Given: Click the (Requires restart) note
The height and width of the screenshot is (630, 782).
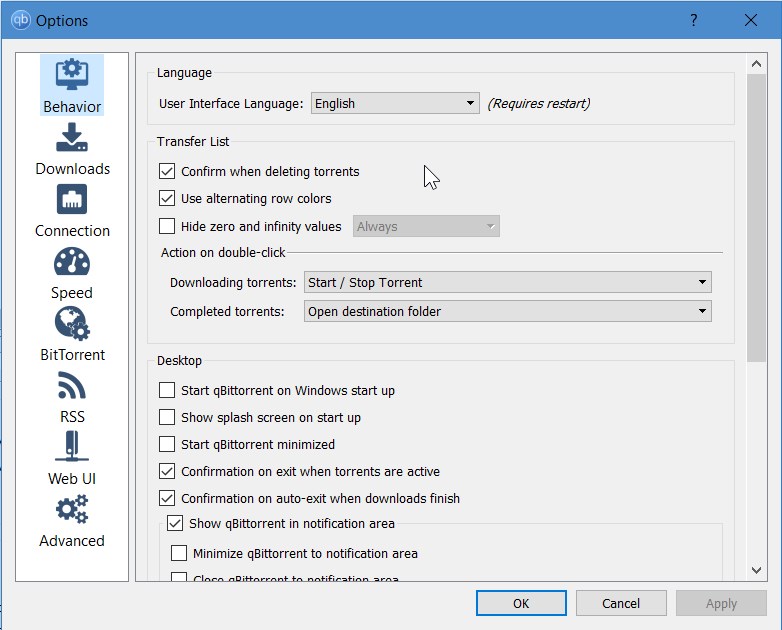Looking at the screenshot, I should pyautogui.click(x=539, y=103).
